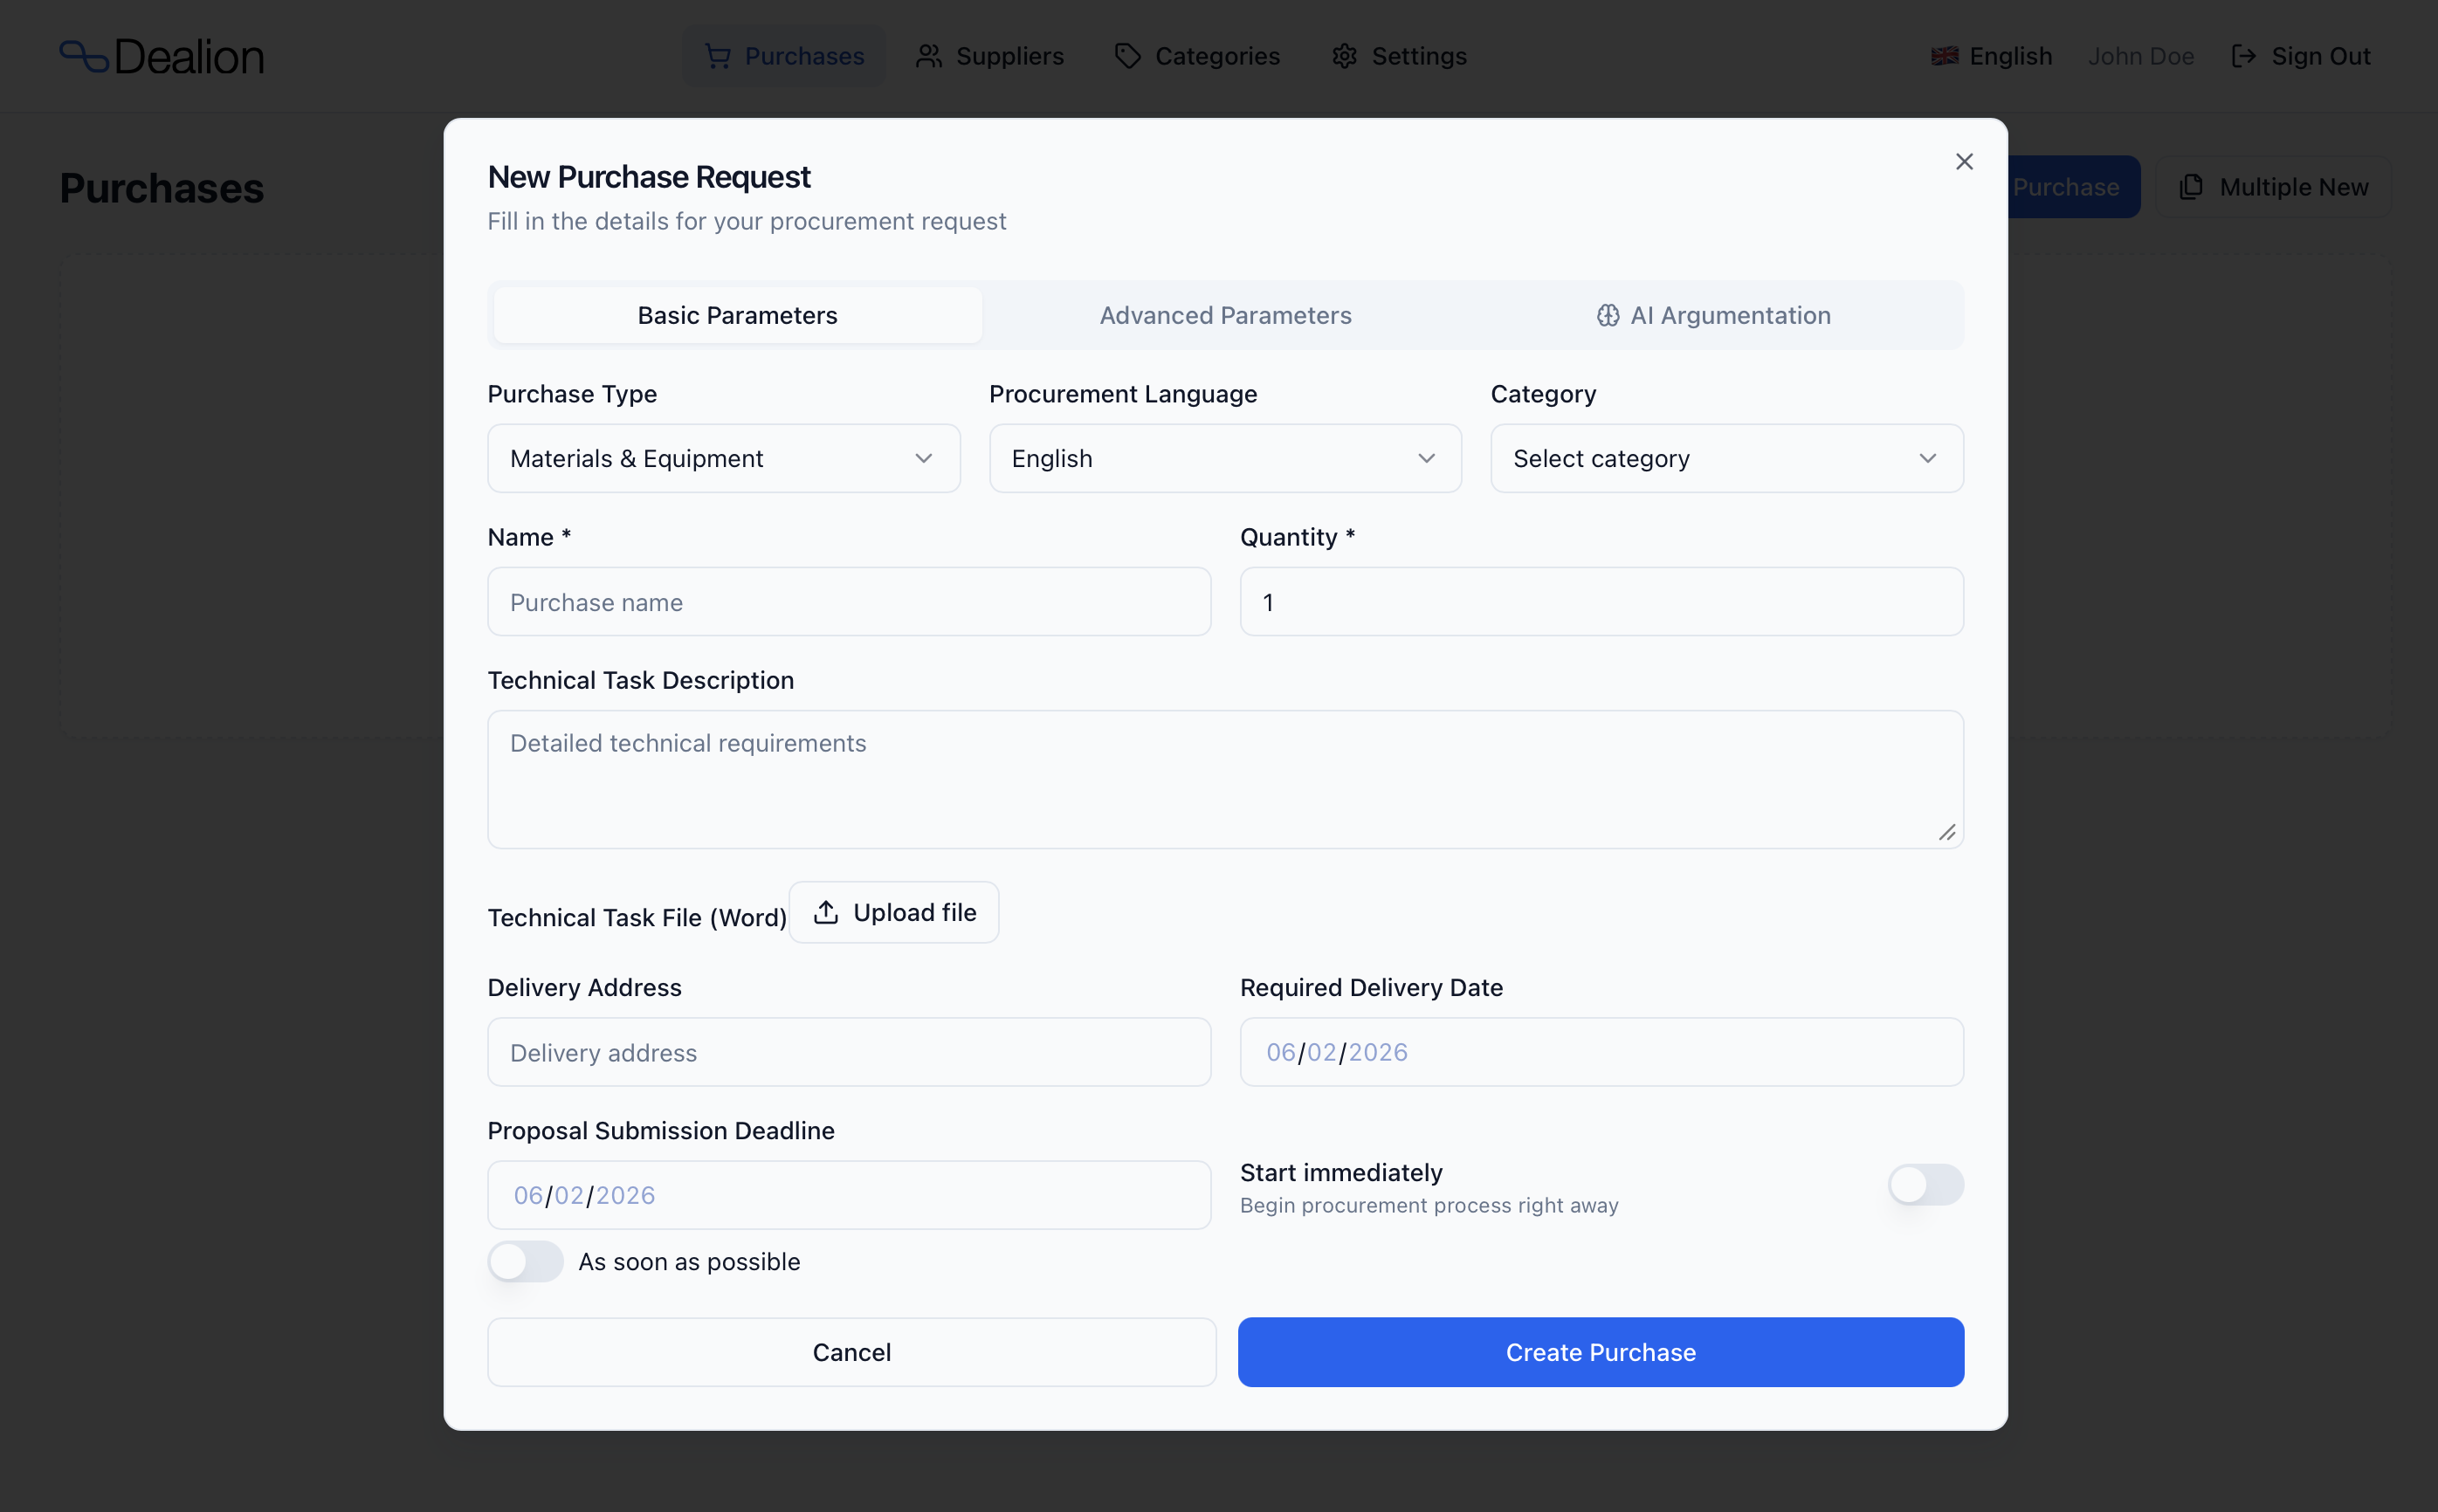The image size is (2438, 1512).
Task: Click the As soon as possible label
Action: pos(689,1262)
